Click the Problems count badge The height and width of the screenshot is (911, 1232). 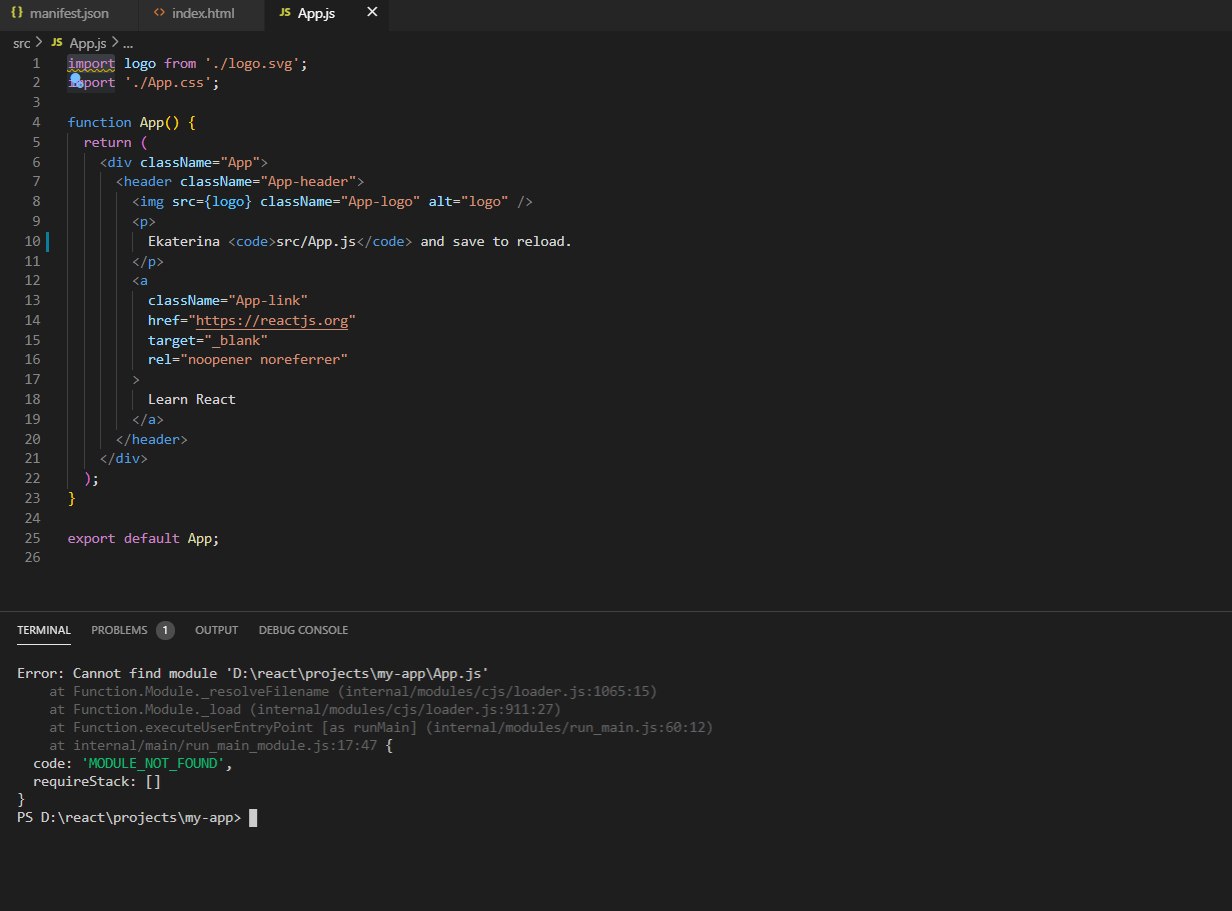point(165,630)
